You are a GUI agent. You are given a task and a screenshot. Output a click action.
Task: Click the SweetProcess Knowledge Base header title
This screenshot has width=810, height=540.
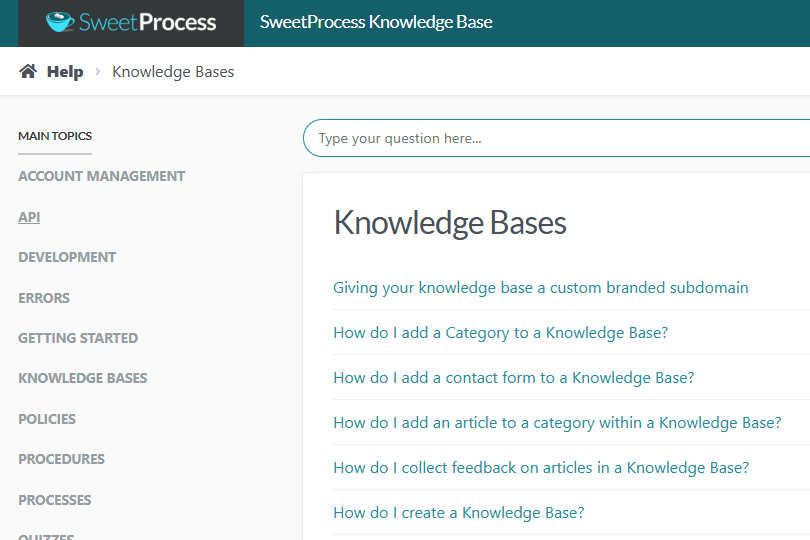pos(376,22)
